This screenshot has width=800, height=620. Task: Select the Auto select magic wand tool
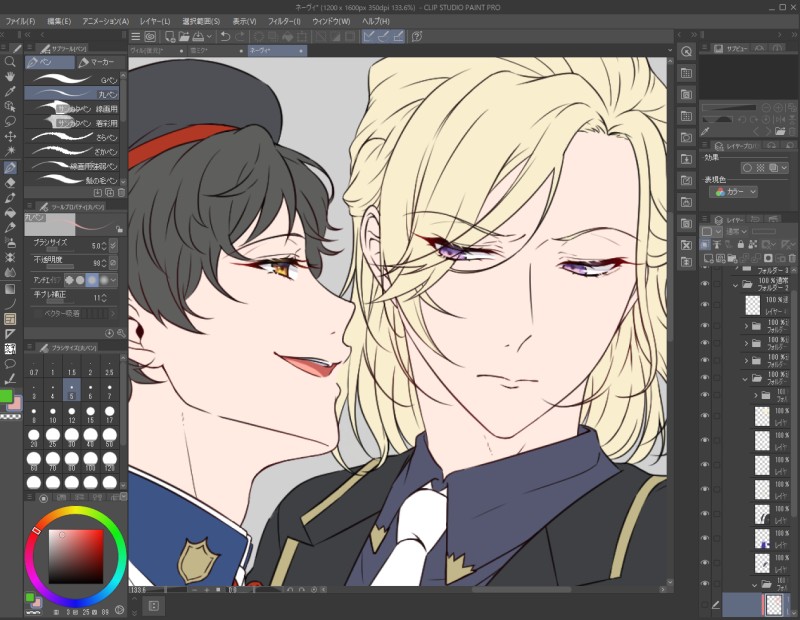[x=10, y=151]
